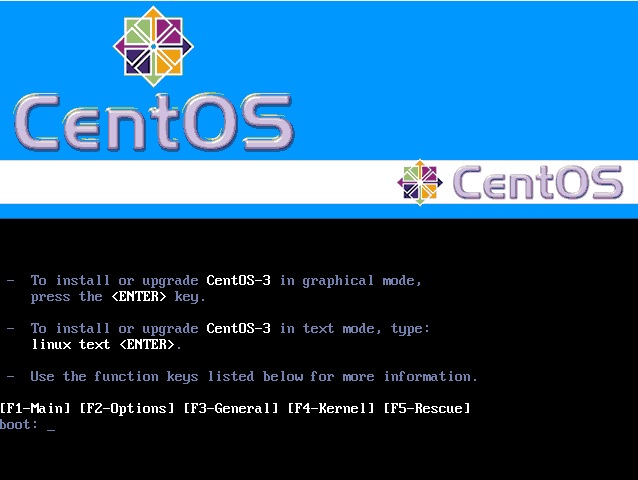The width and height of the screenshot is (638, 480).
Task: Click the large CentOS wordmark text
Action: pyautogui.click(x=154, y=122)
